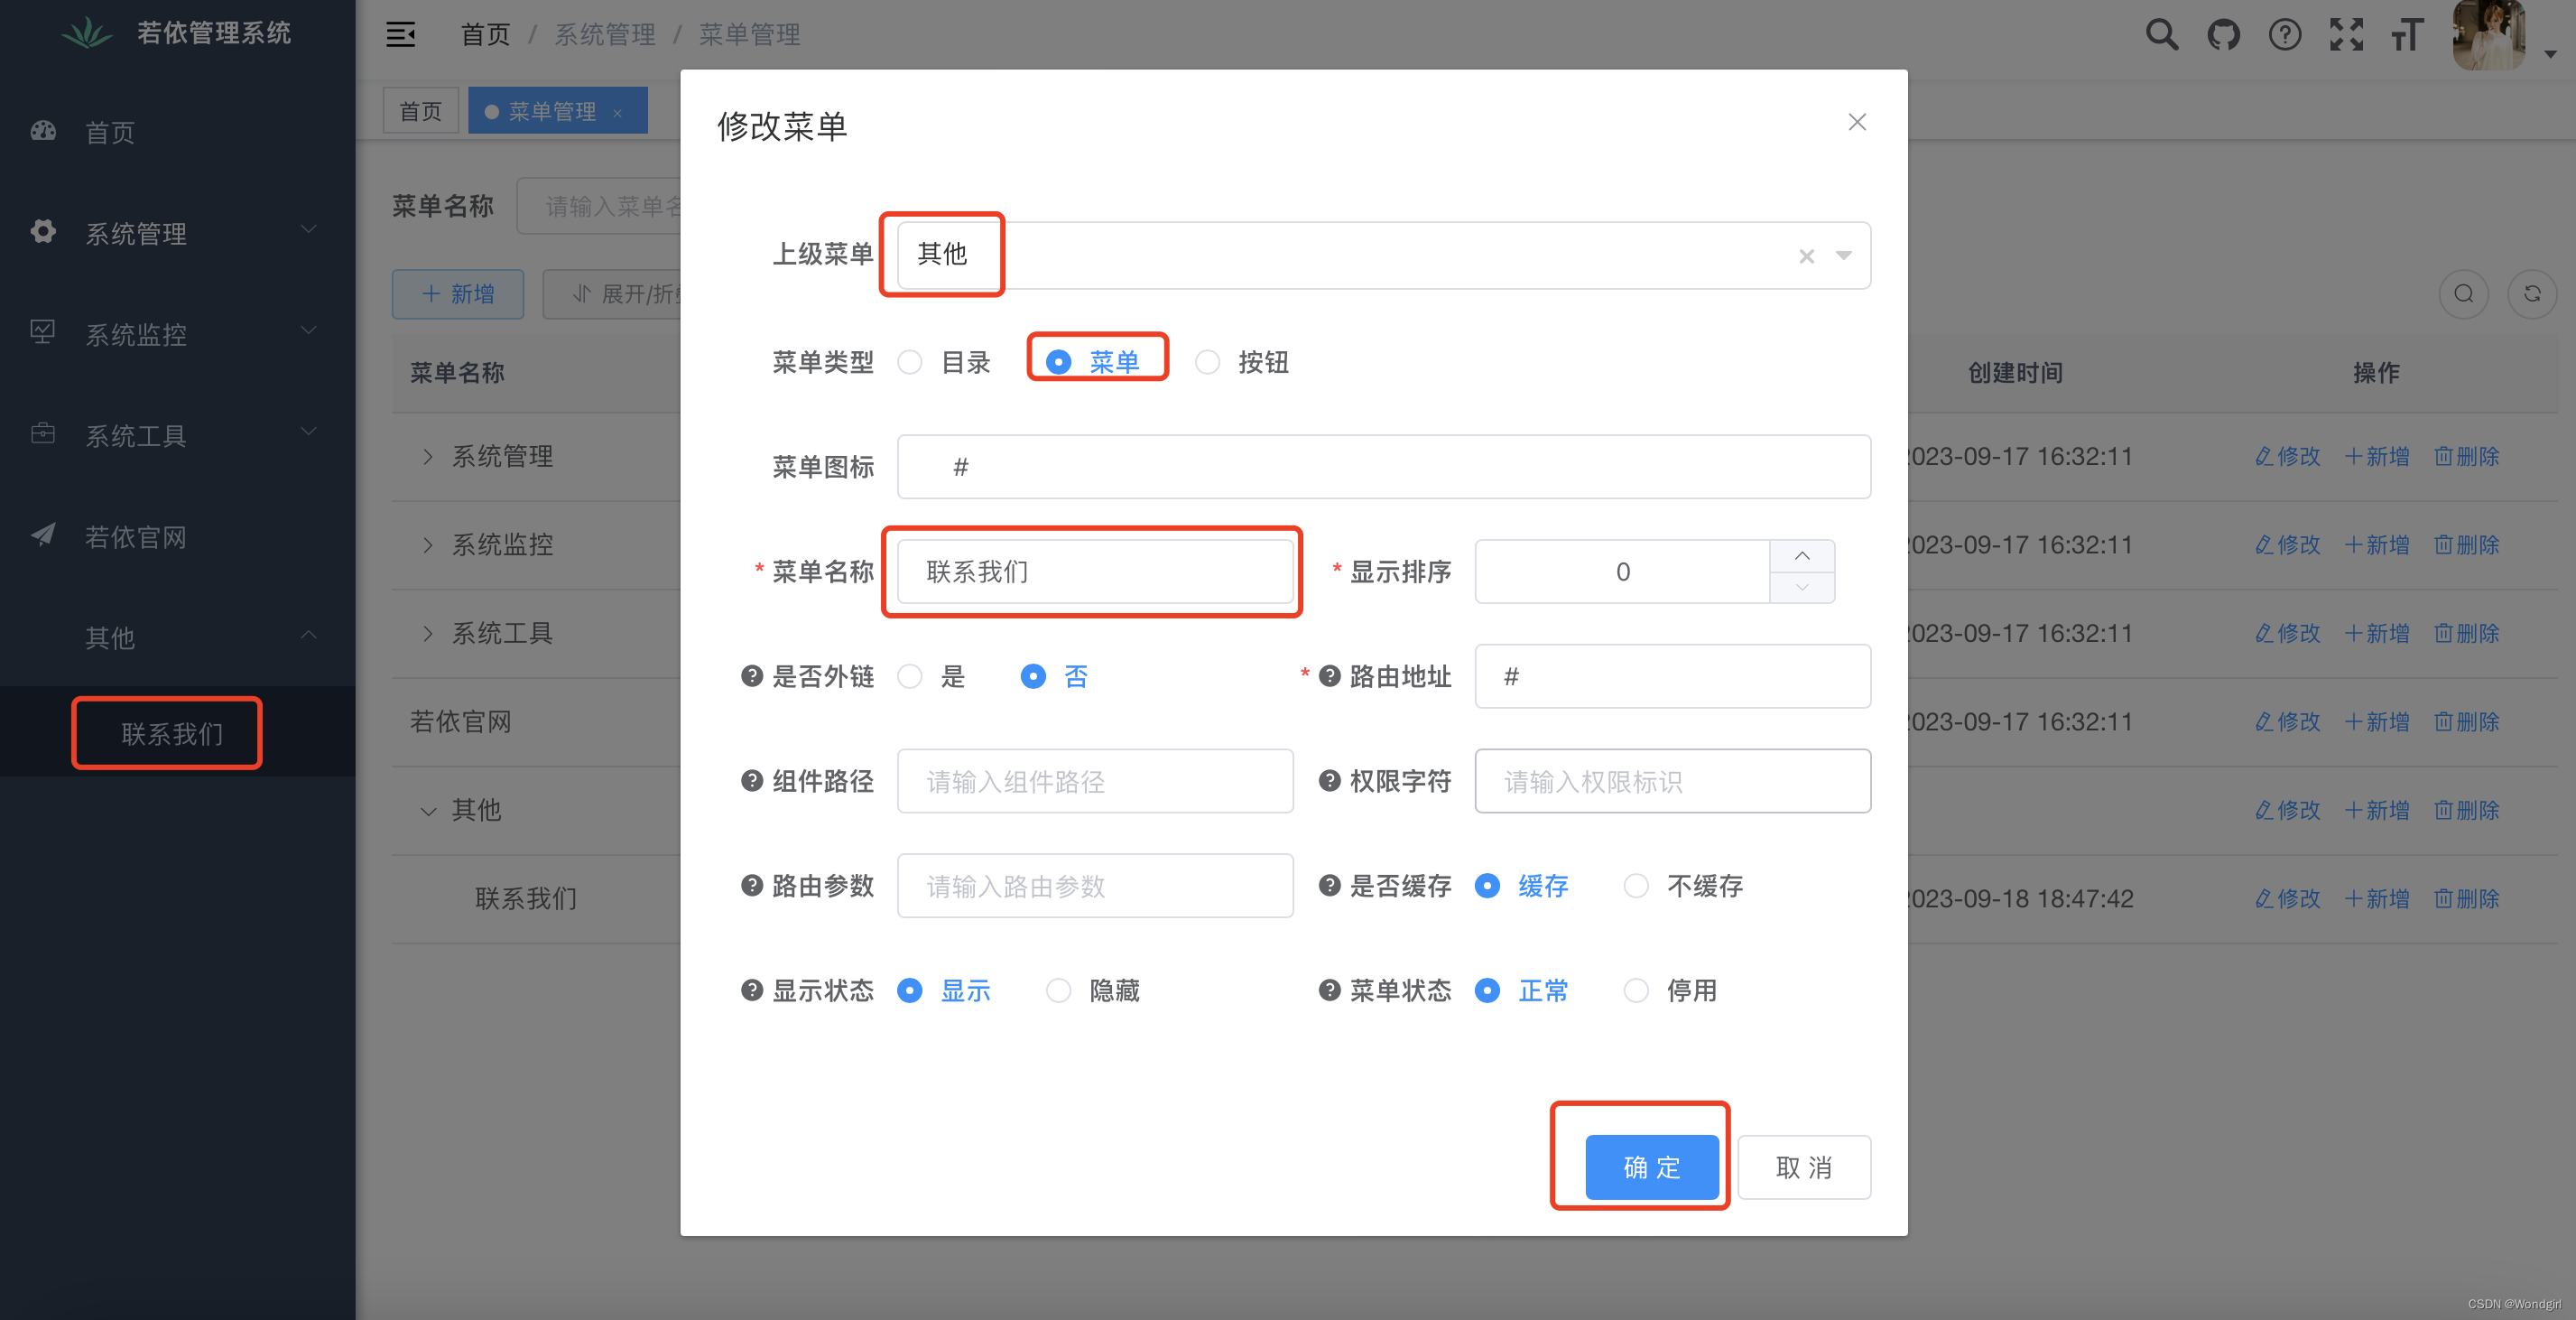Click the 权限字符 help icon
Image resolution: width=2576 pixels, height=1320 pixels.
click(1330, 782)
